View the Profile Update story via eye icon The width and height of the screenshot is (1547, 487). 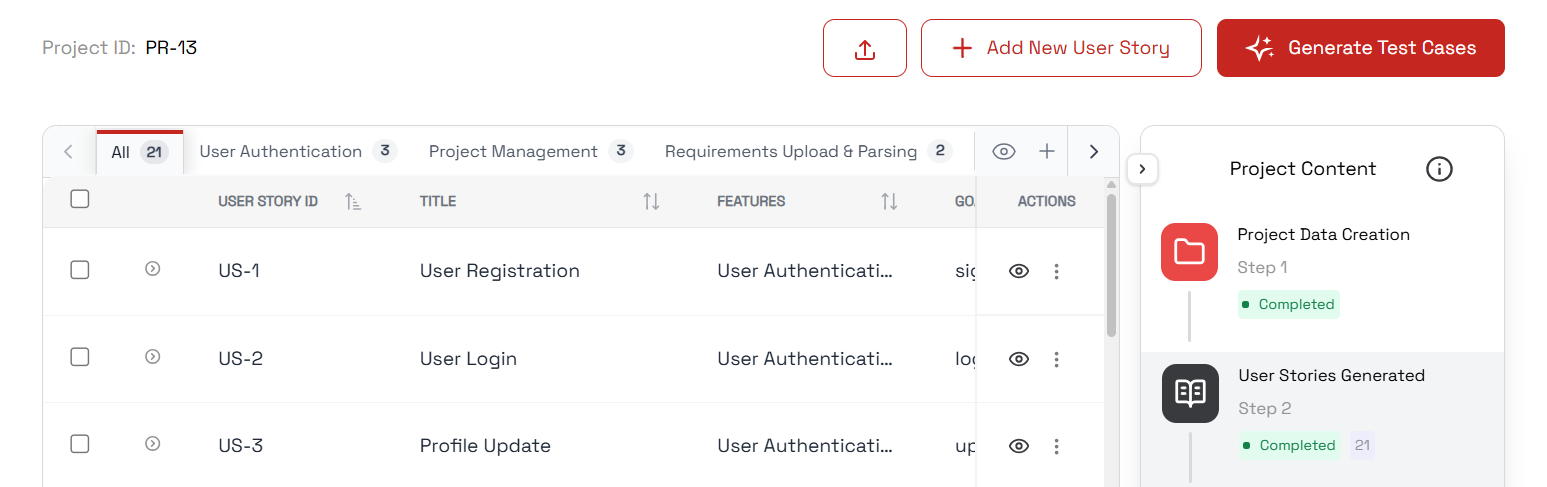[x=1019, y=446]
